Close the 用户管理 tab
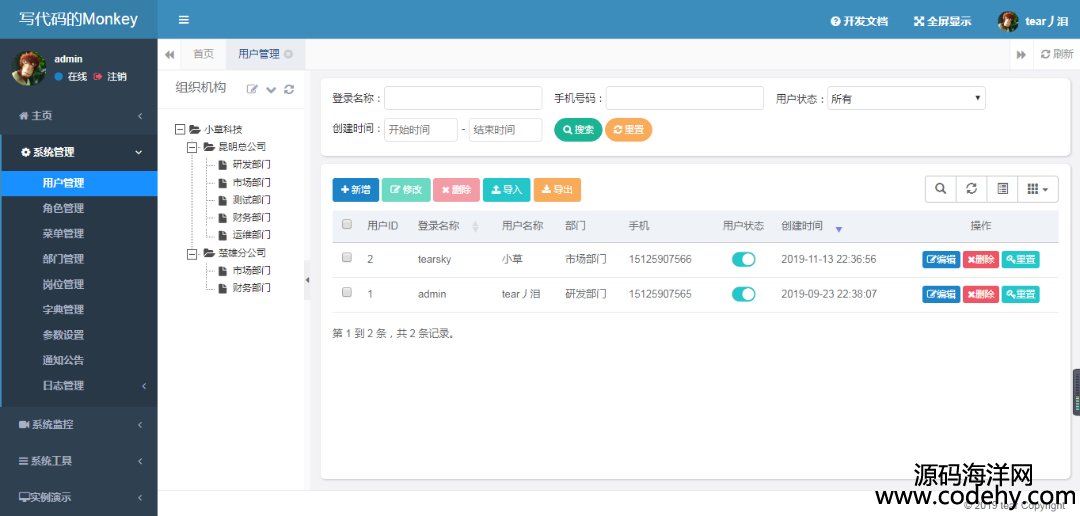This screenshot has width=1080, height=516. pos(288,54)
